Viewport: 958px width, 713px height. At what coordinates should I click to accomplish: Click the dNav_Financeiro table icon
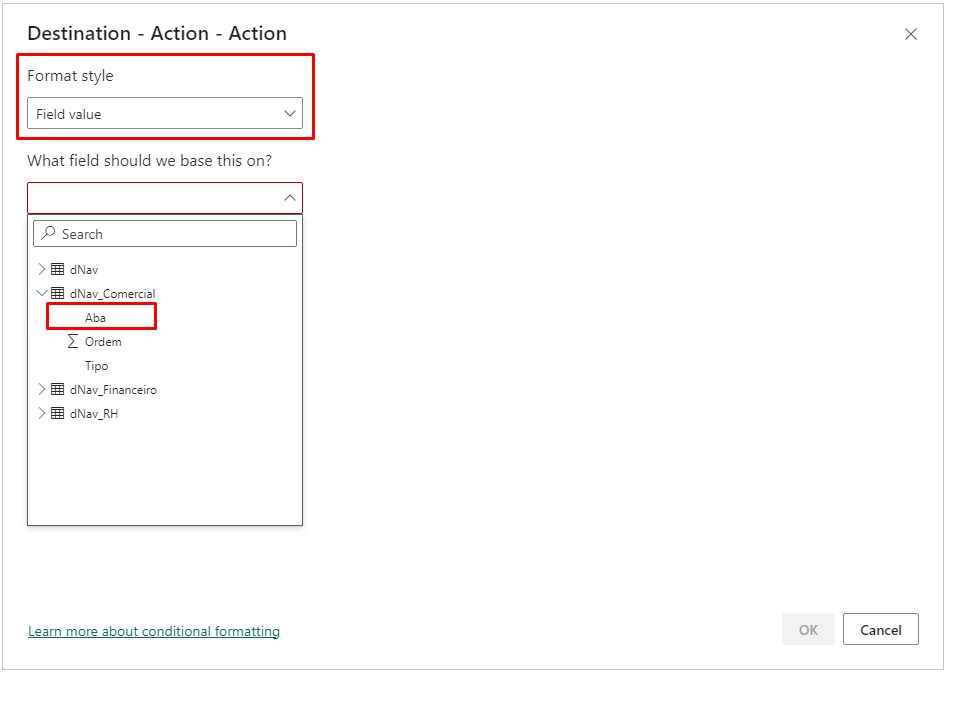point(58,389)
